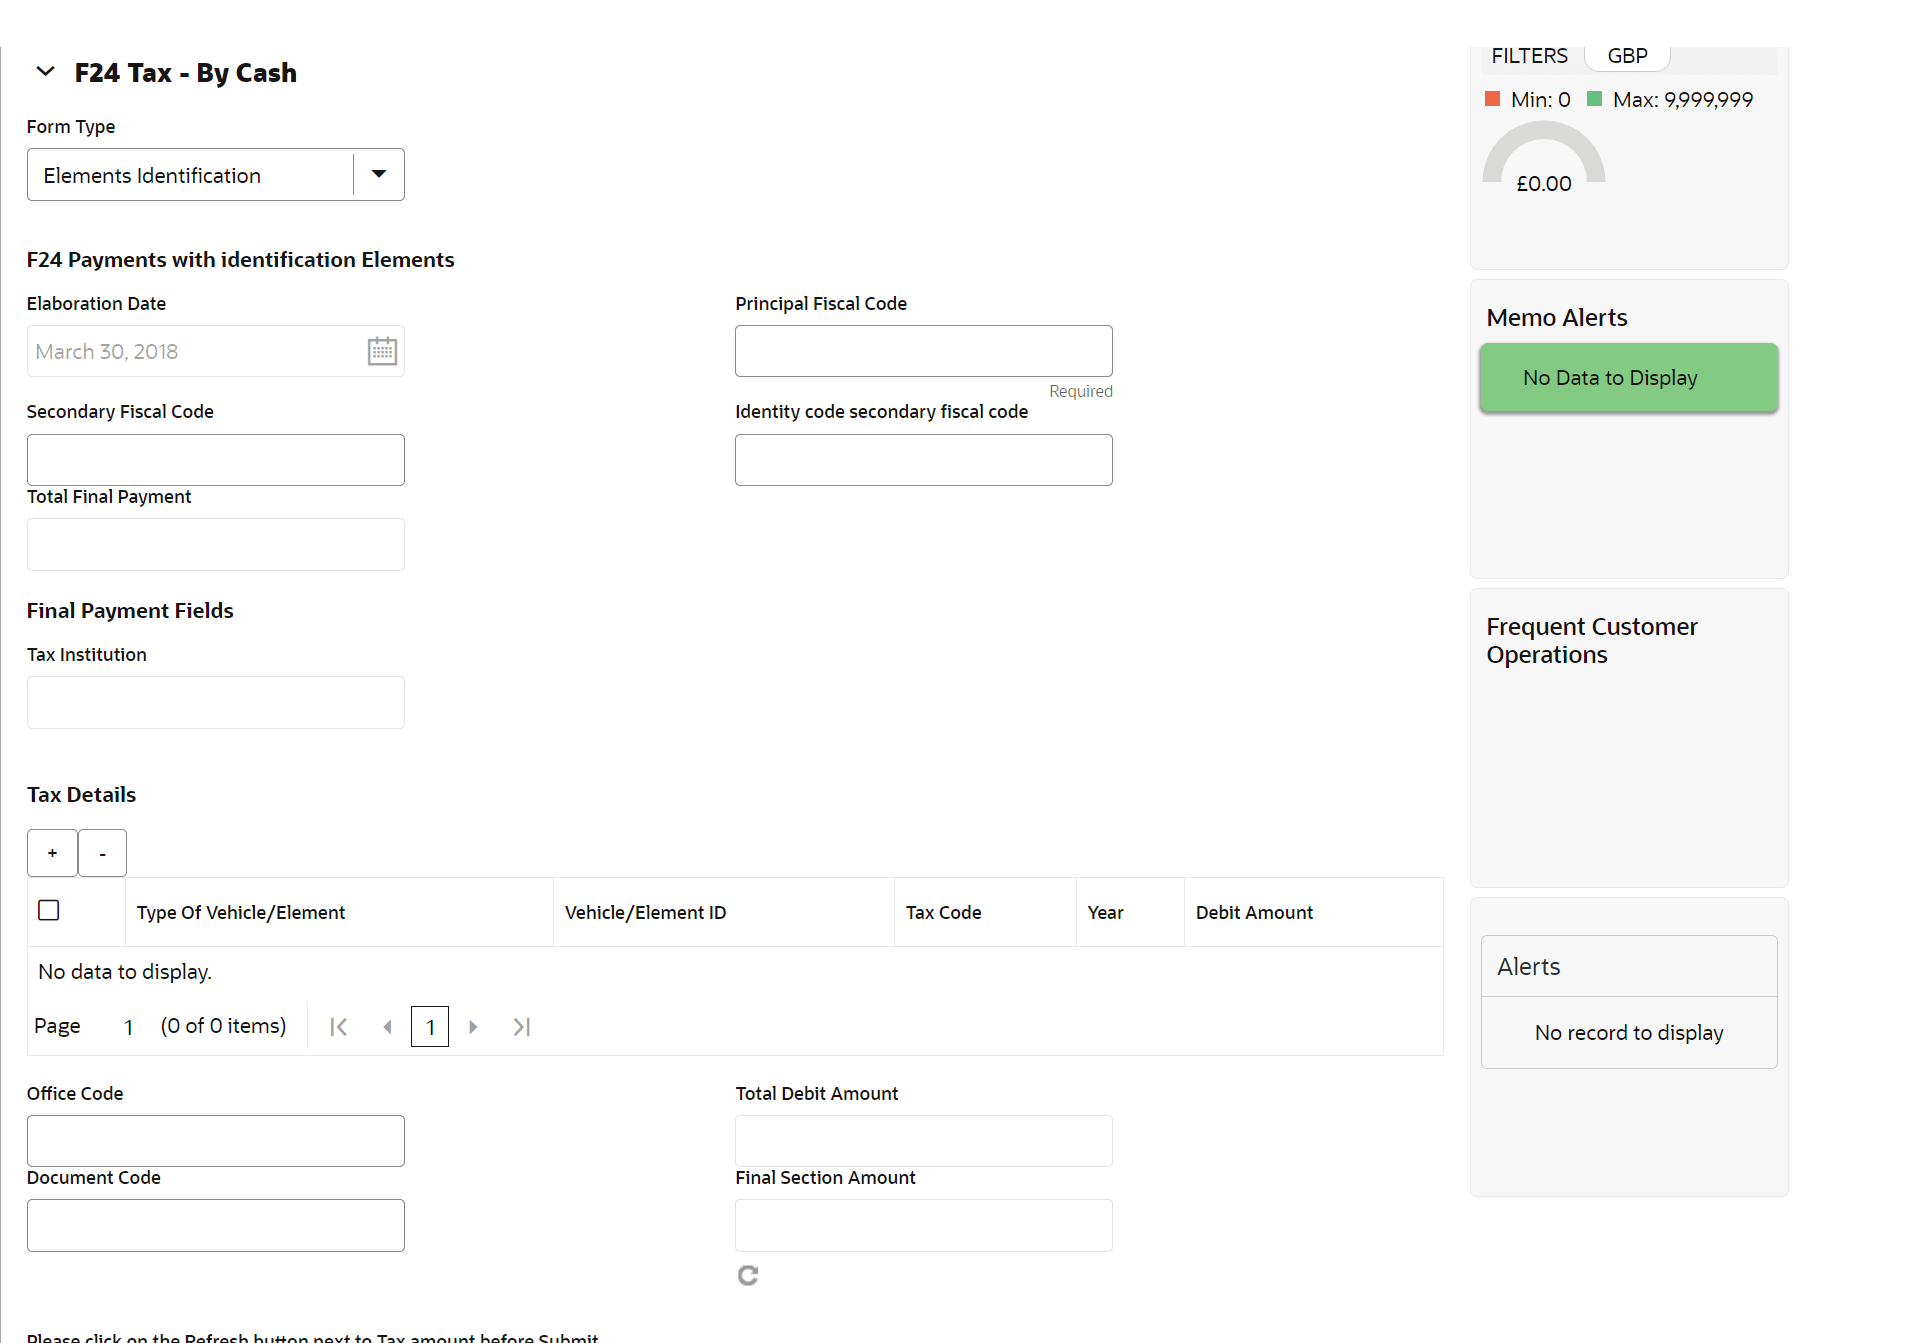Remove a row with the minus button
Screen dimensions: 1916x1343
[x=102, y=853]
